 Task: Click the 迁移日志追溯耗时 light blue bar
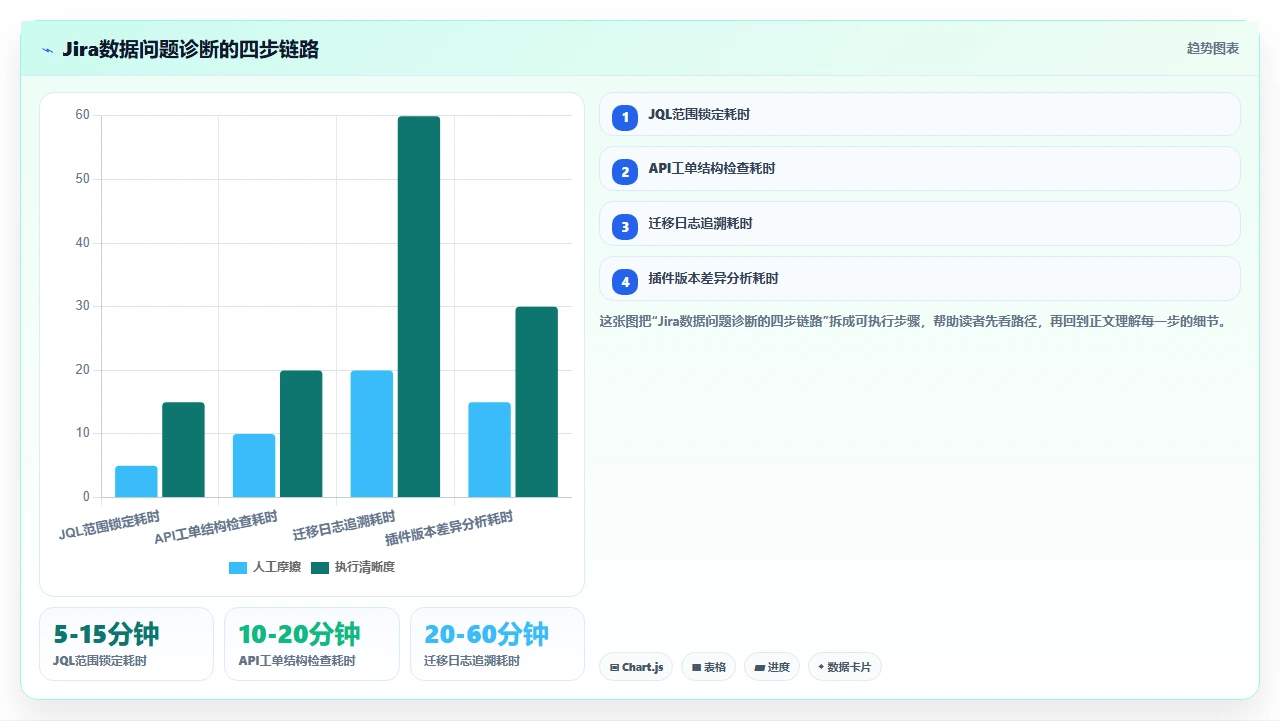point(372,433)
